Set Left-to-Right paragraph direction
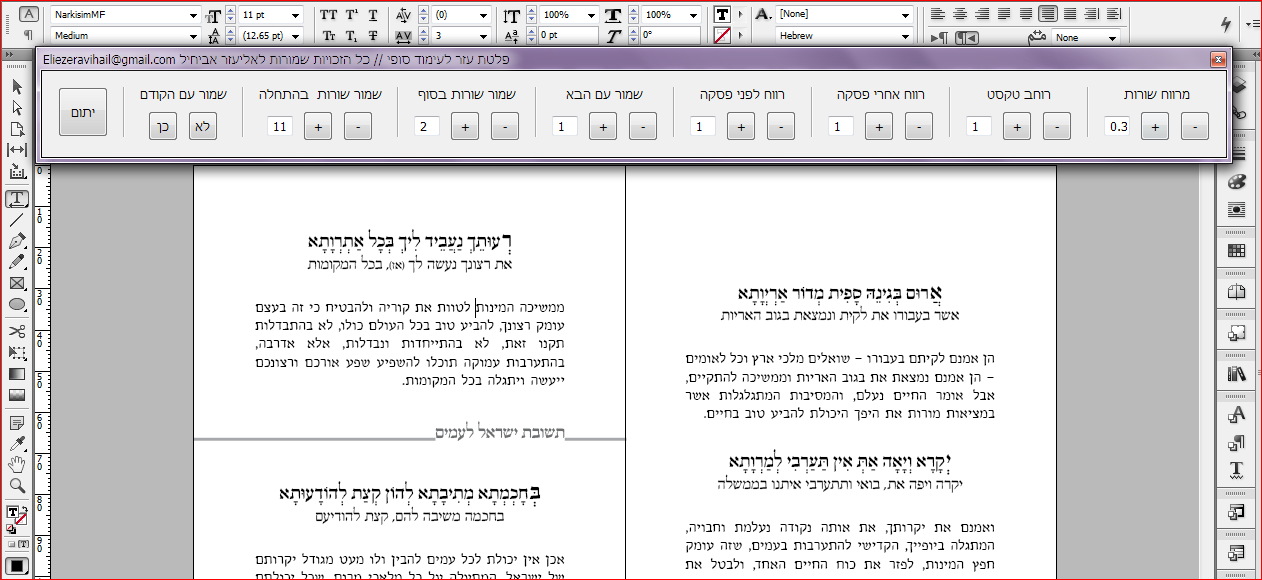This screenshot has height=580, width=1262. pos(940,38)
